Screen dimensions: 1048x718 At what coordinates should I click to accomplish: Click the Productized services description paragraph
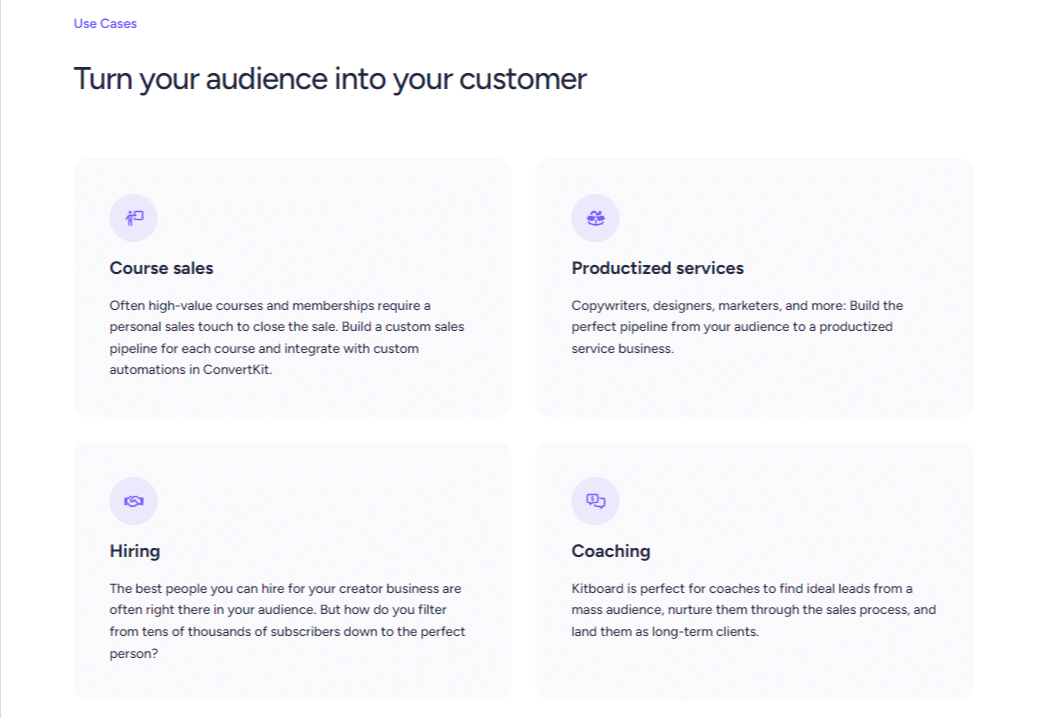click(x=737, y=327)
